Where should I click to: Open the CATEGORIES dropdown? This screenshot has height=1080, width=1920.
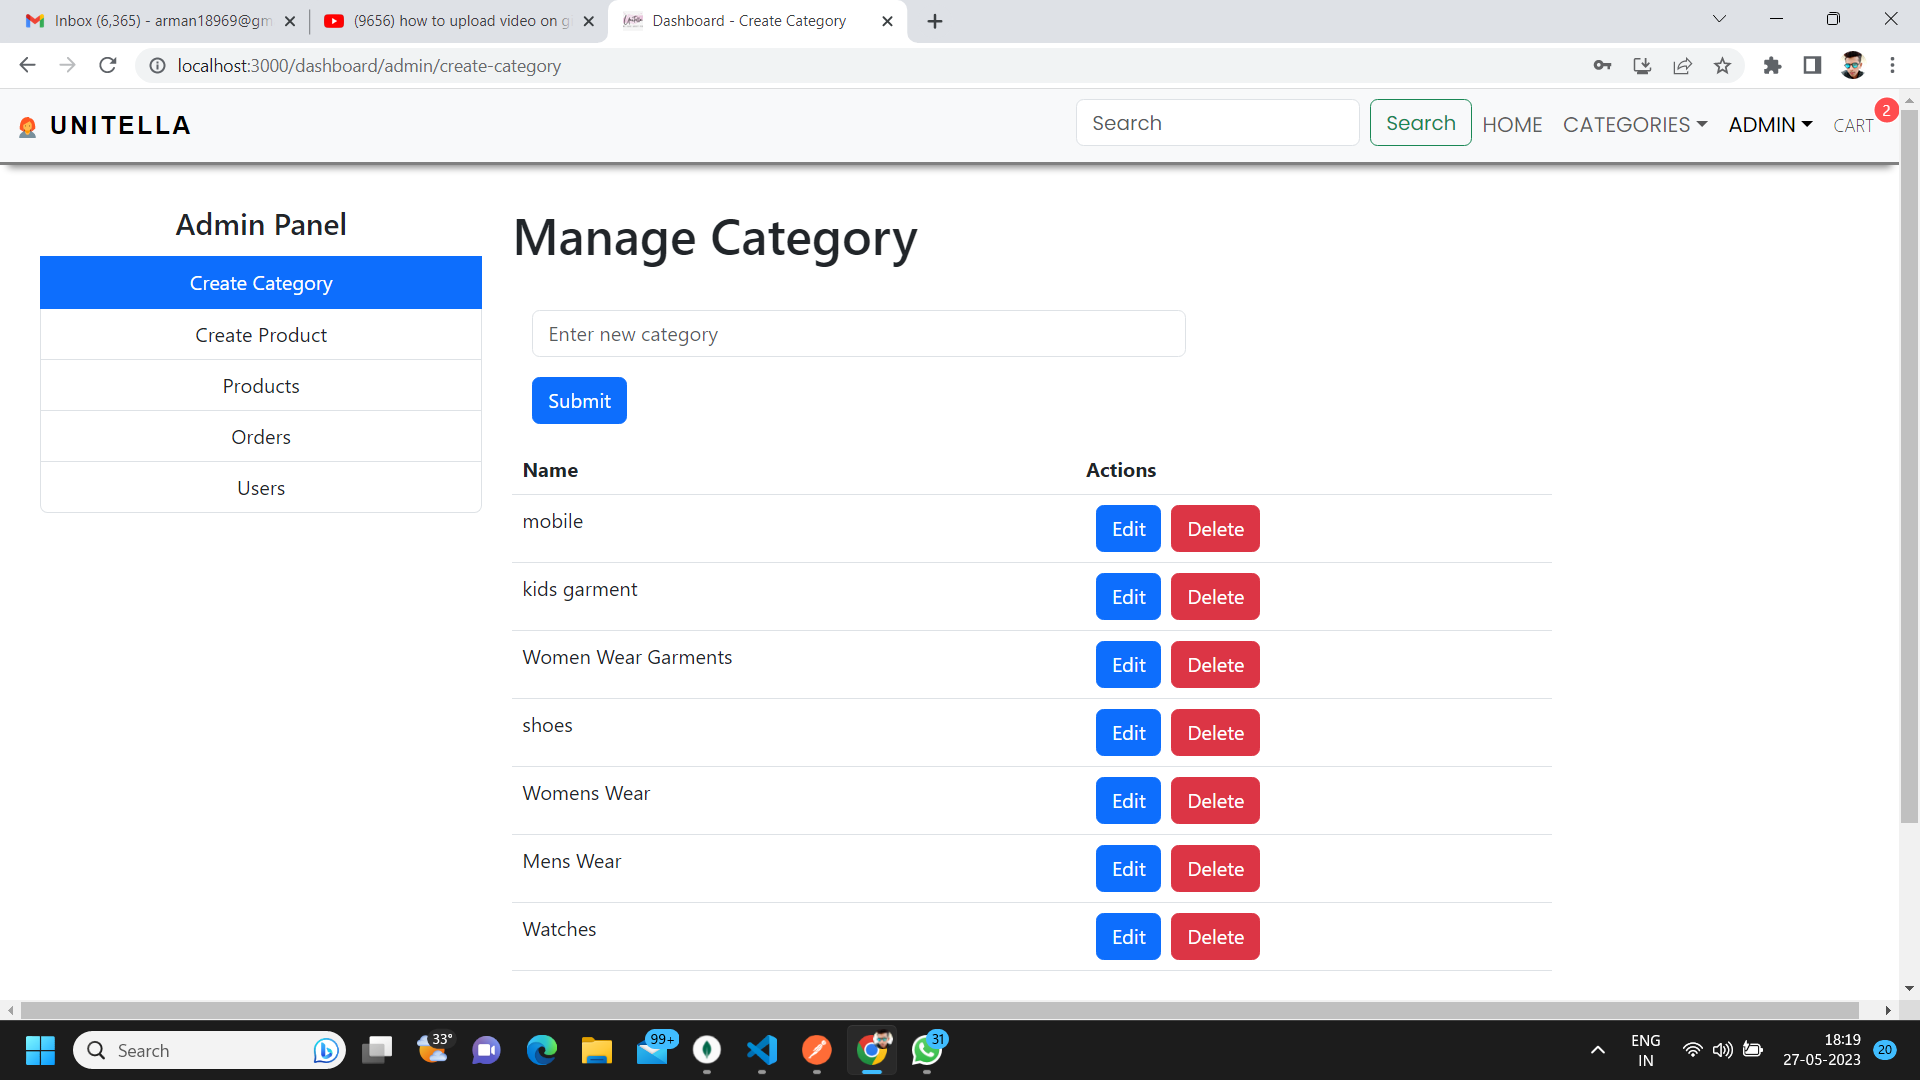pyautogui.click(x=1634, y=124)
